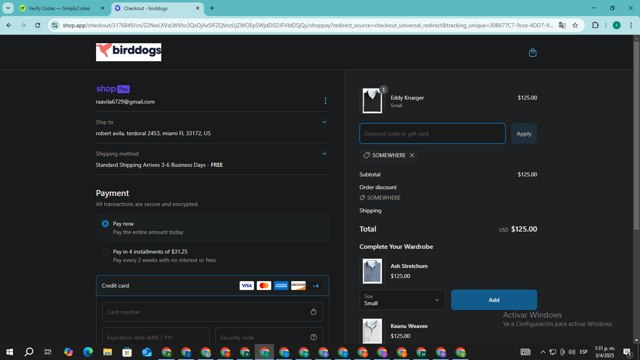Open Windows Start menu
The height and width of the screenshot is (360, 640).
[x=9, y=352]
